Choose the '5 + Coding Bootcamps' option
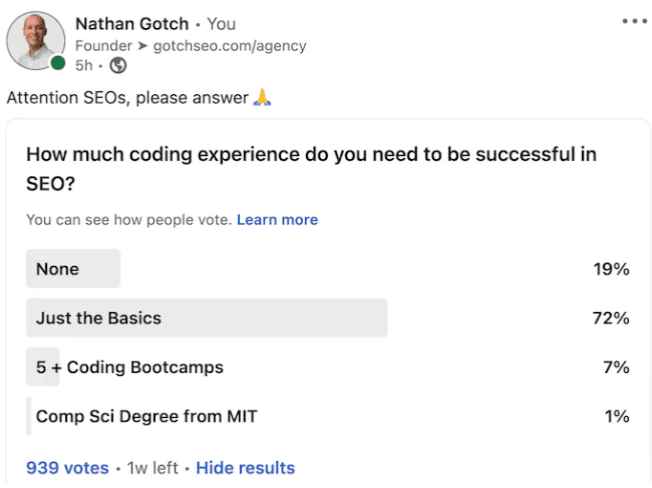 click(x=129, y=367)
